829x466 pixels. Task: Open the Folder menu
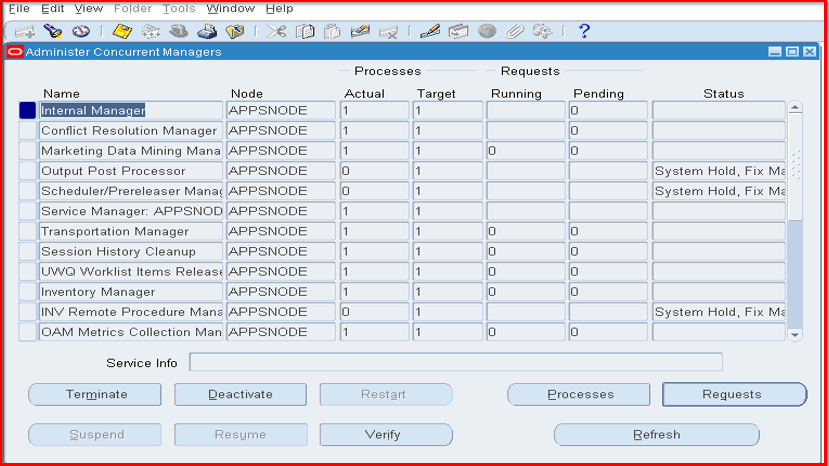coord(133,8)
